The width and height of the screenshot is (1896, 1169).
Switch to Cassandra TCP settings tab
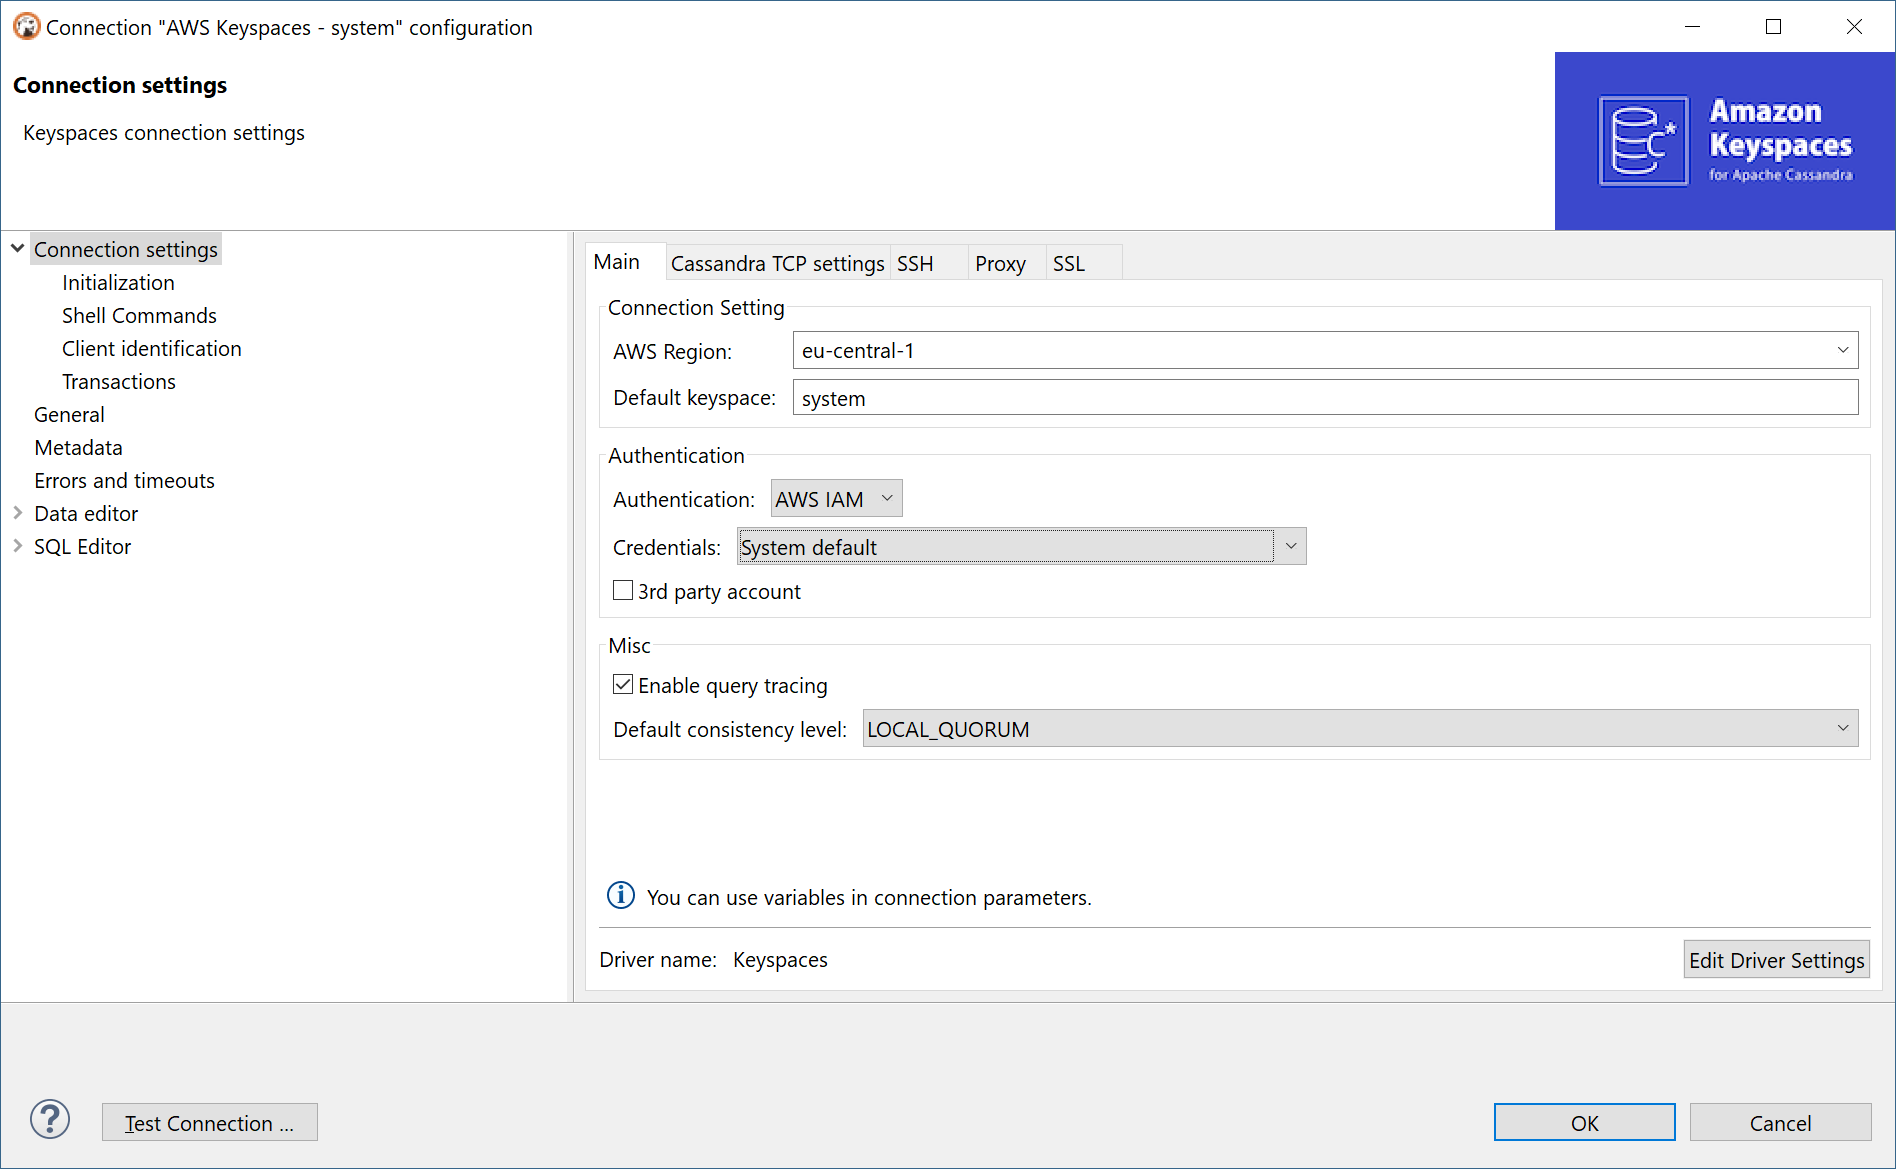(777, 263)
